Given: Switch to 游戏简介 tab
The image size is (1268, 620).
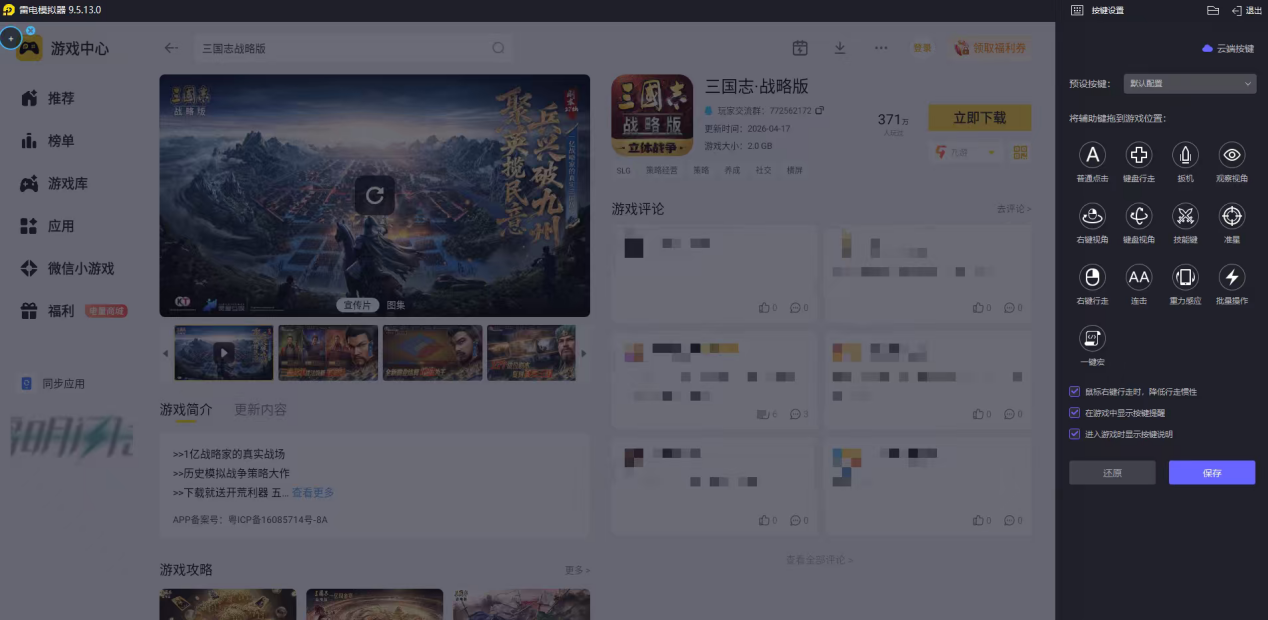Looking at the screenshot, I should (x=186, y=409).
